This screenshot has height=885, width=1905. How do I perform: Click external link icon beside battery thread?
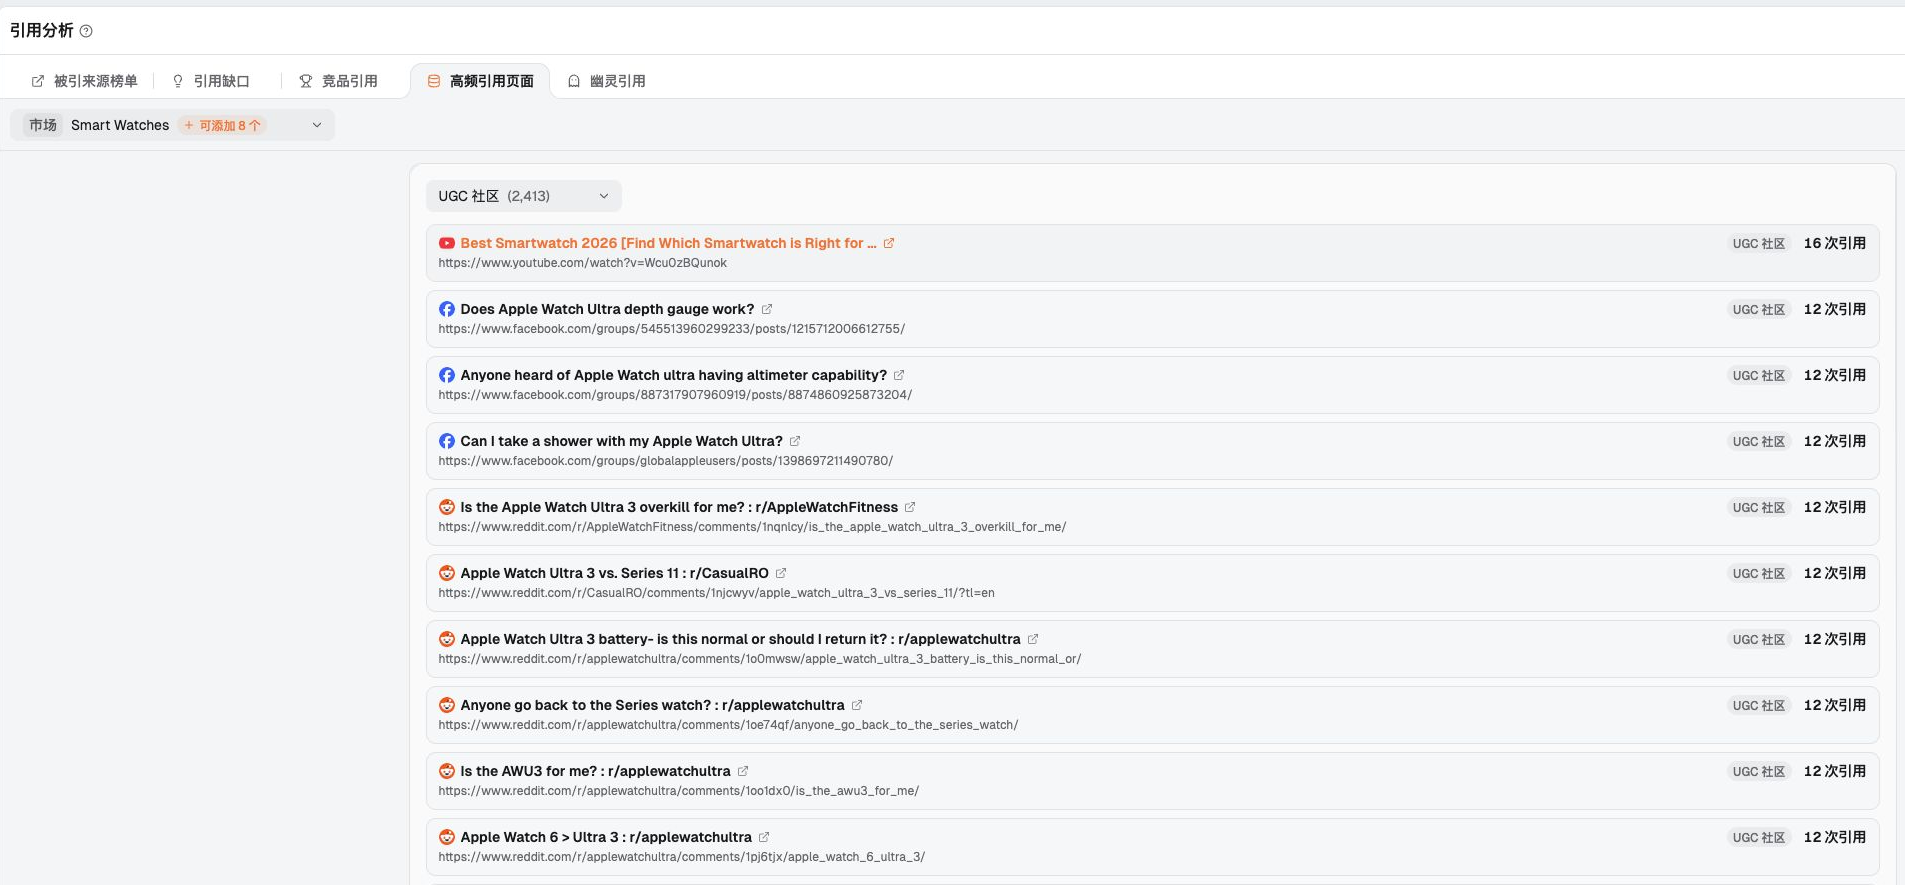(x=1033, y=639)
